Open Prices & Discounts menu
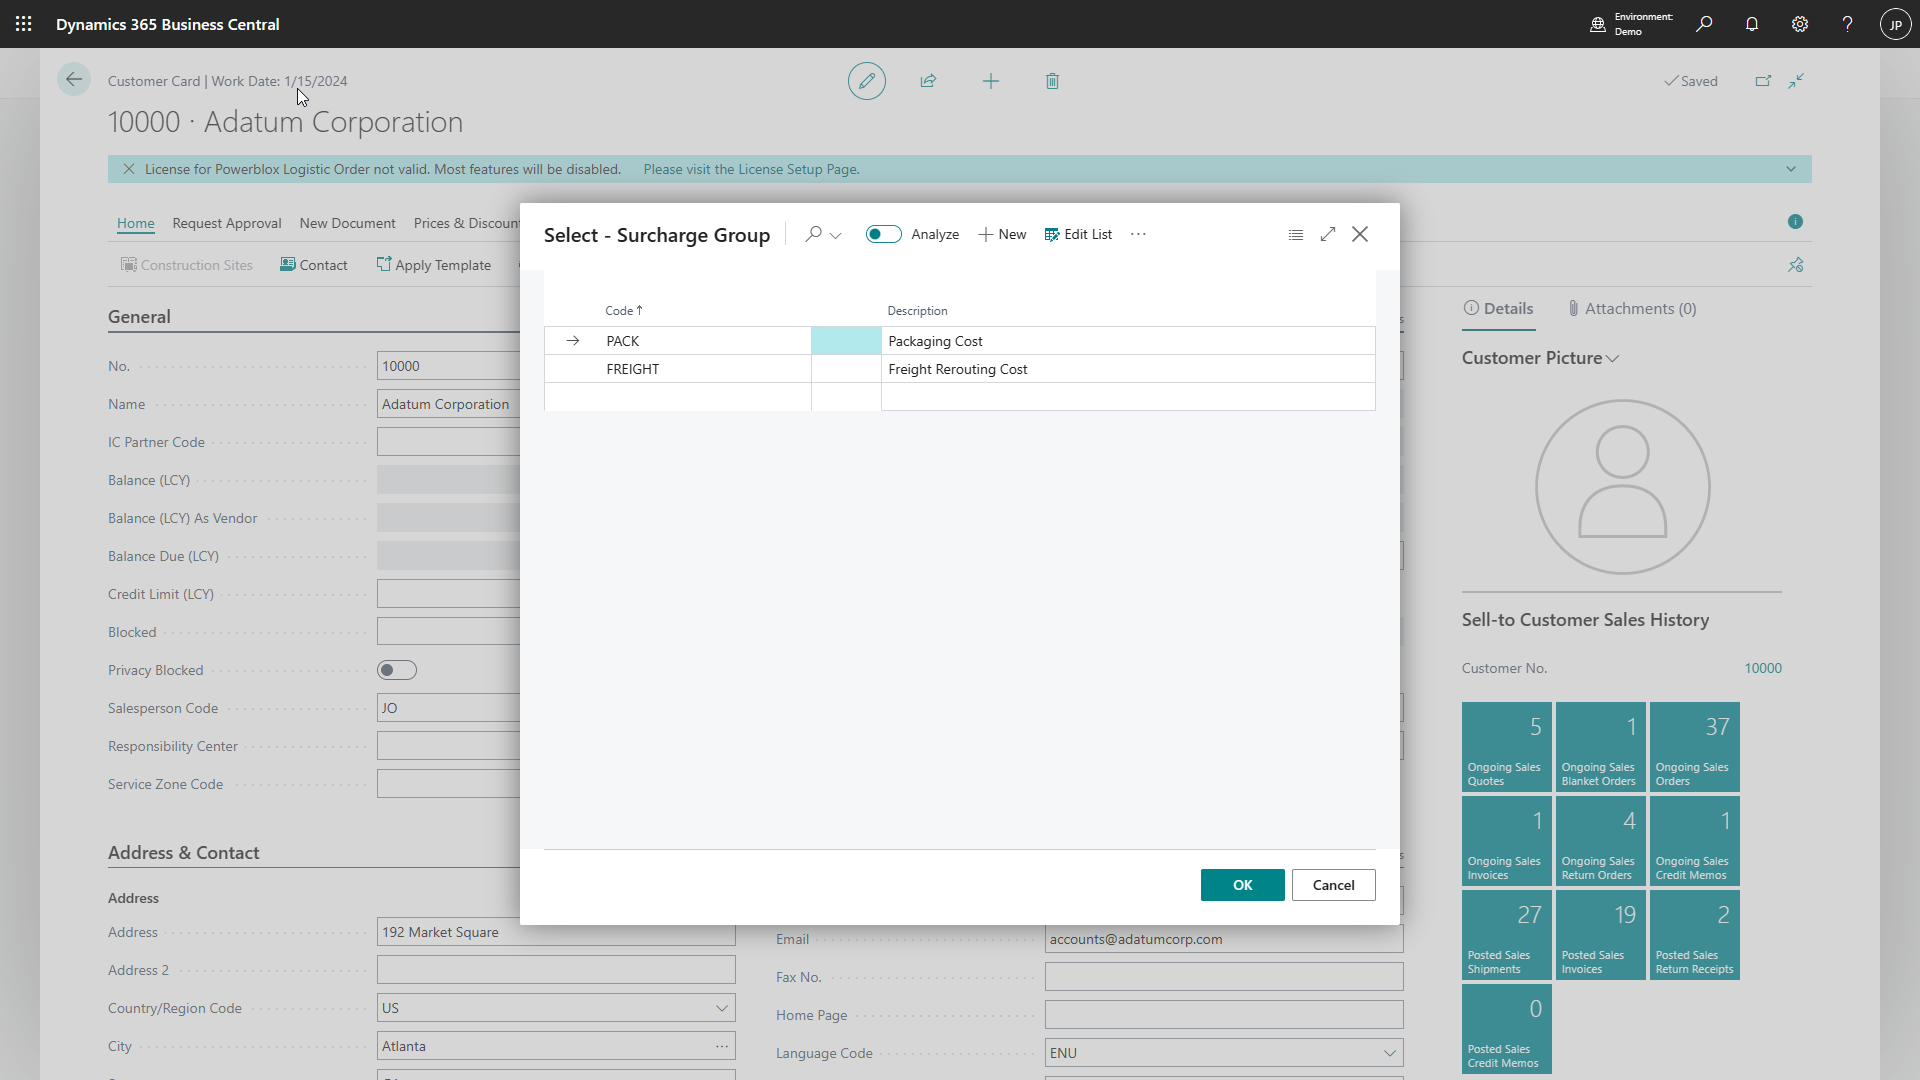The width and height of the screenshot is (1920, 1080). coord(466,223)
